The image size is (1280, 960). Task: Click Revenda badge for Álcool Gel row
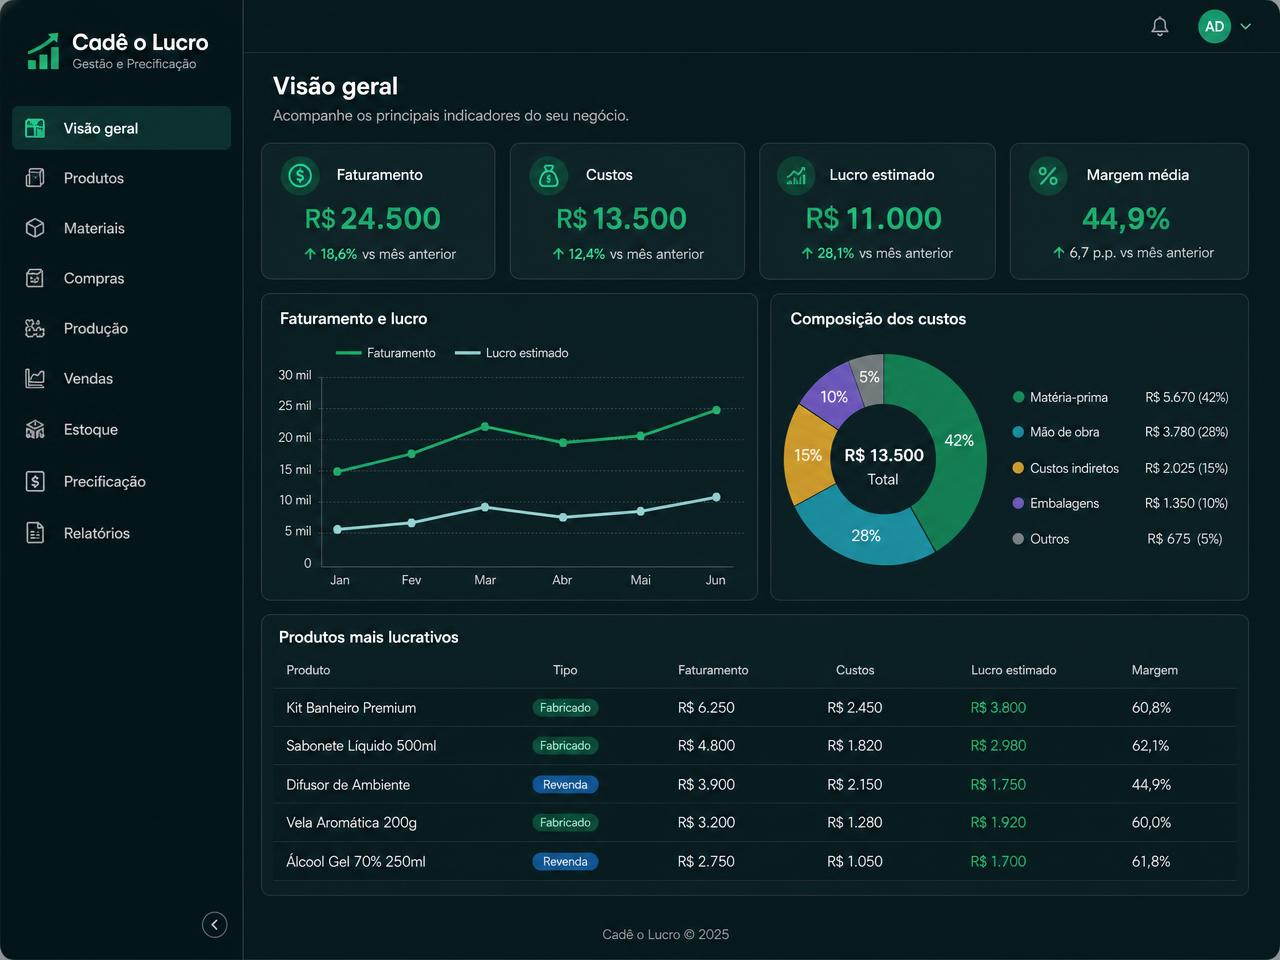(x=565, y=862)
